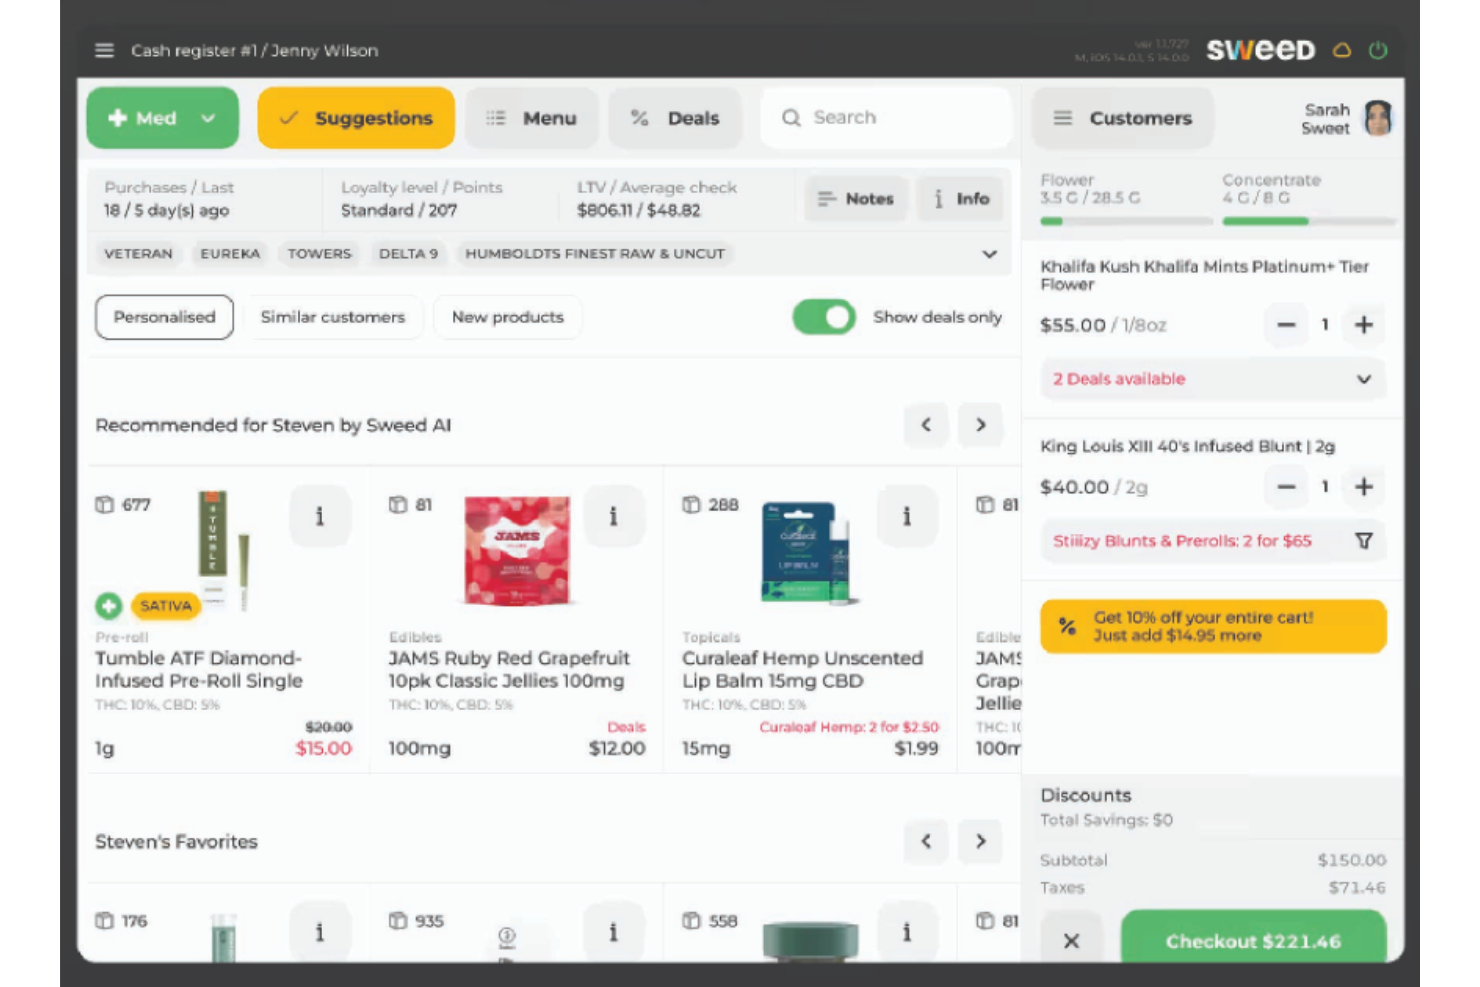This screenshot has width=1480, height=987.
Task: Click the EUREKA customer tag
Action: 230,254
